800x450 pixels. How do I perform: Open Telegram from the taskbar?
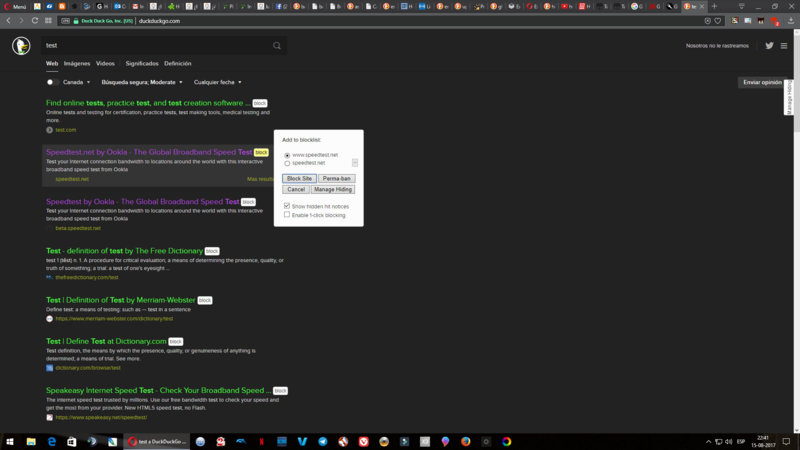[322, 441]
